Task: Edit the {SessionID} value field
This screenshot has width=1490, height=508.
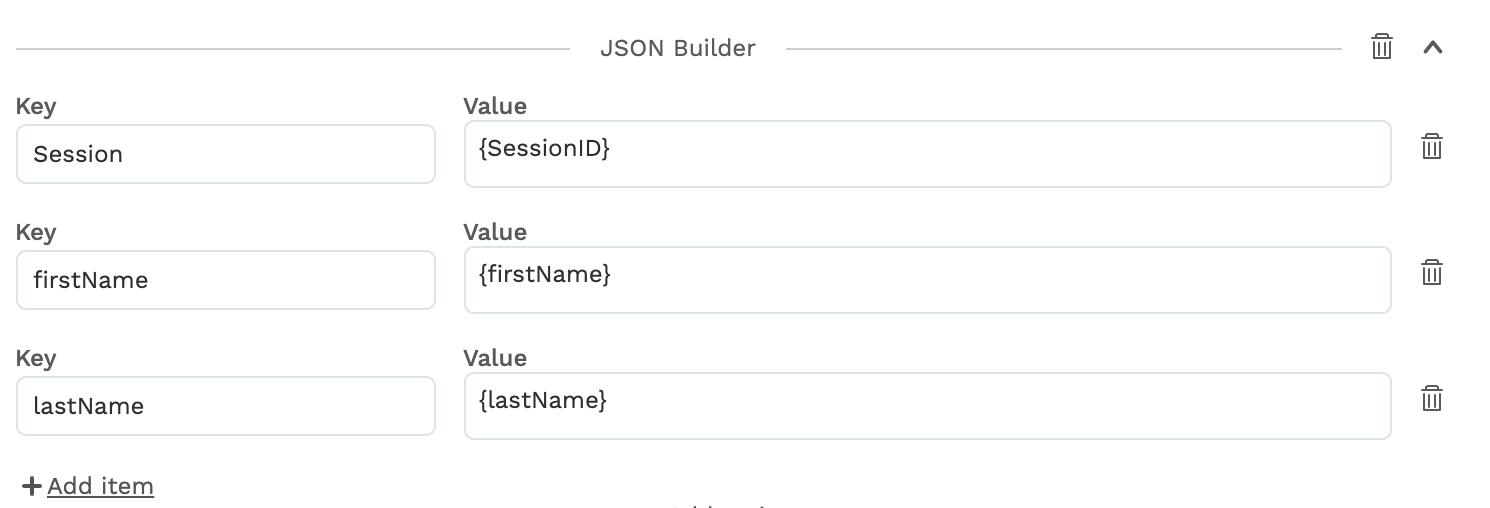Action: click(x=928, y=154)
